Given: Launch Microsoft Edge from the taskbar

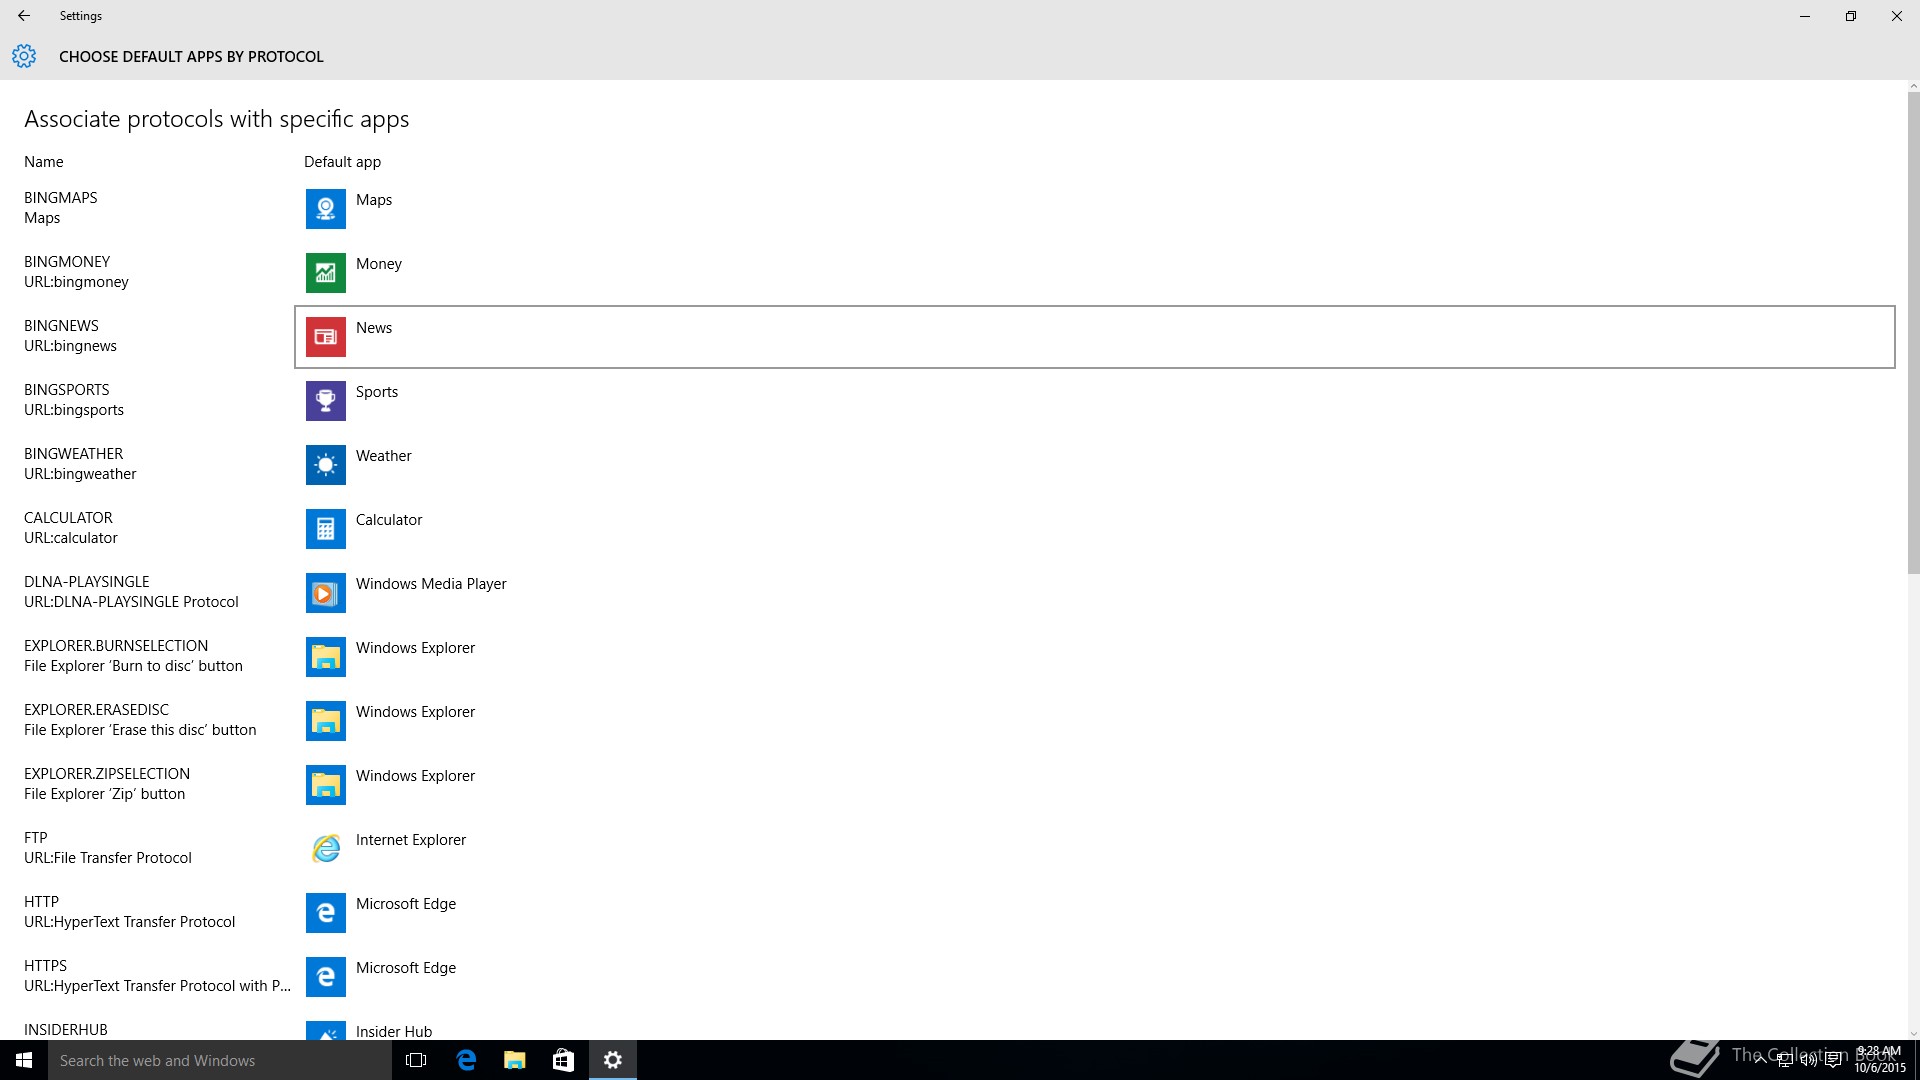Looking at the screenshot, I should [x=466, y=1060].
